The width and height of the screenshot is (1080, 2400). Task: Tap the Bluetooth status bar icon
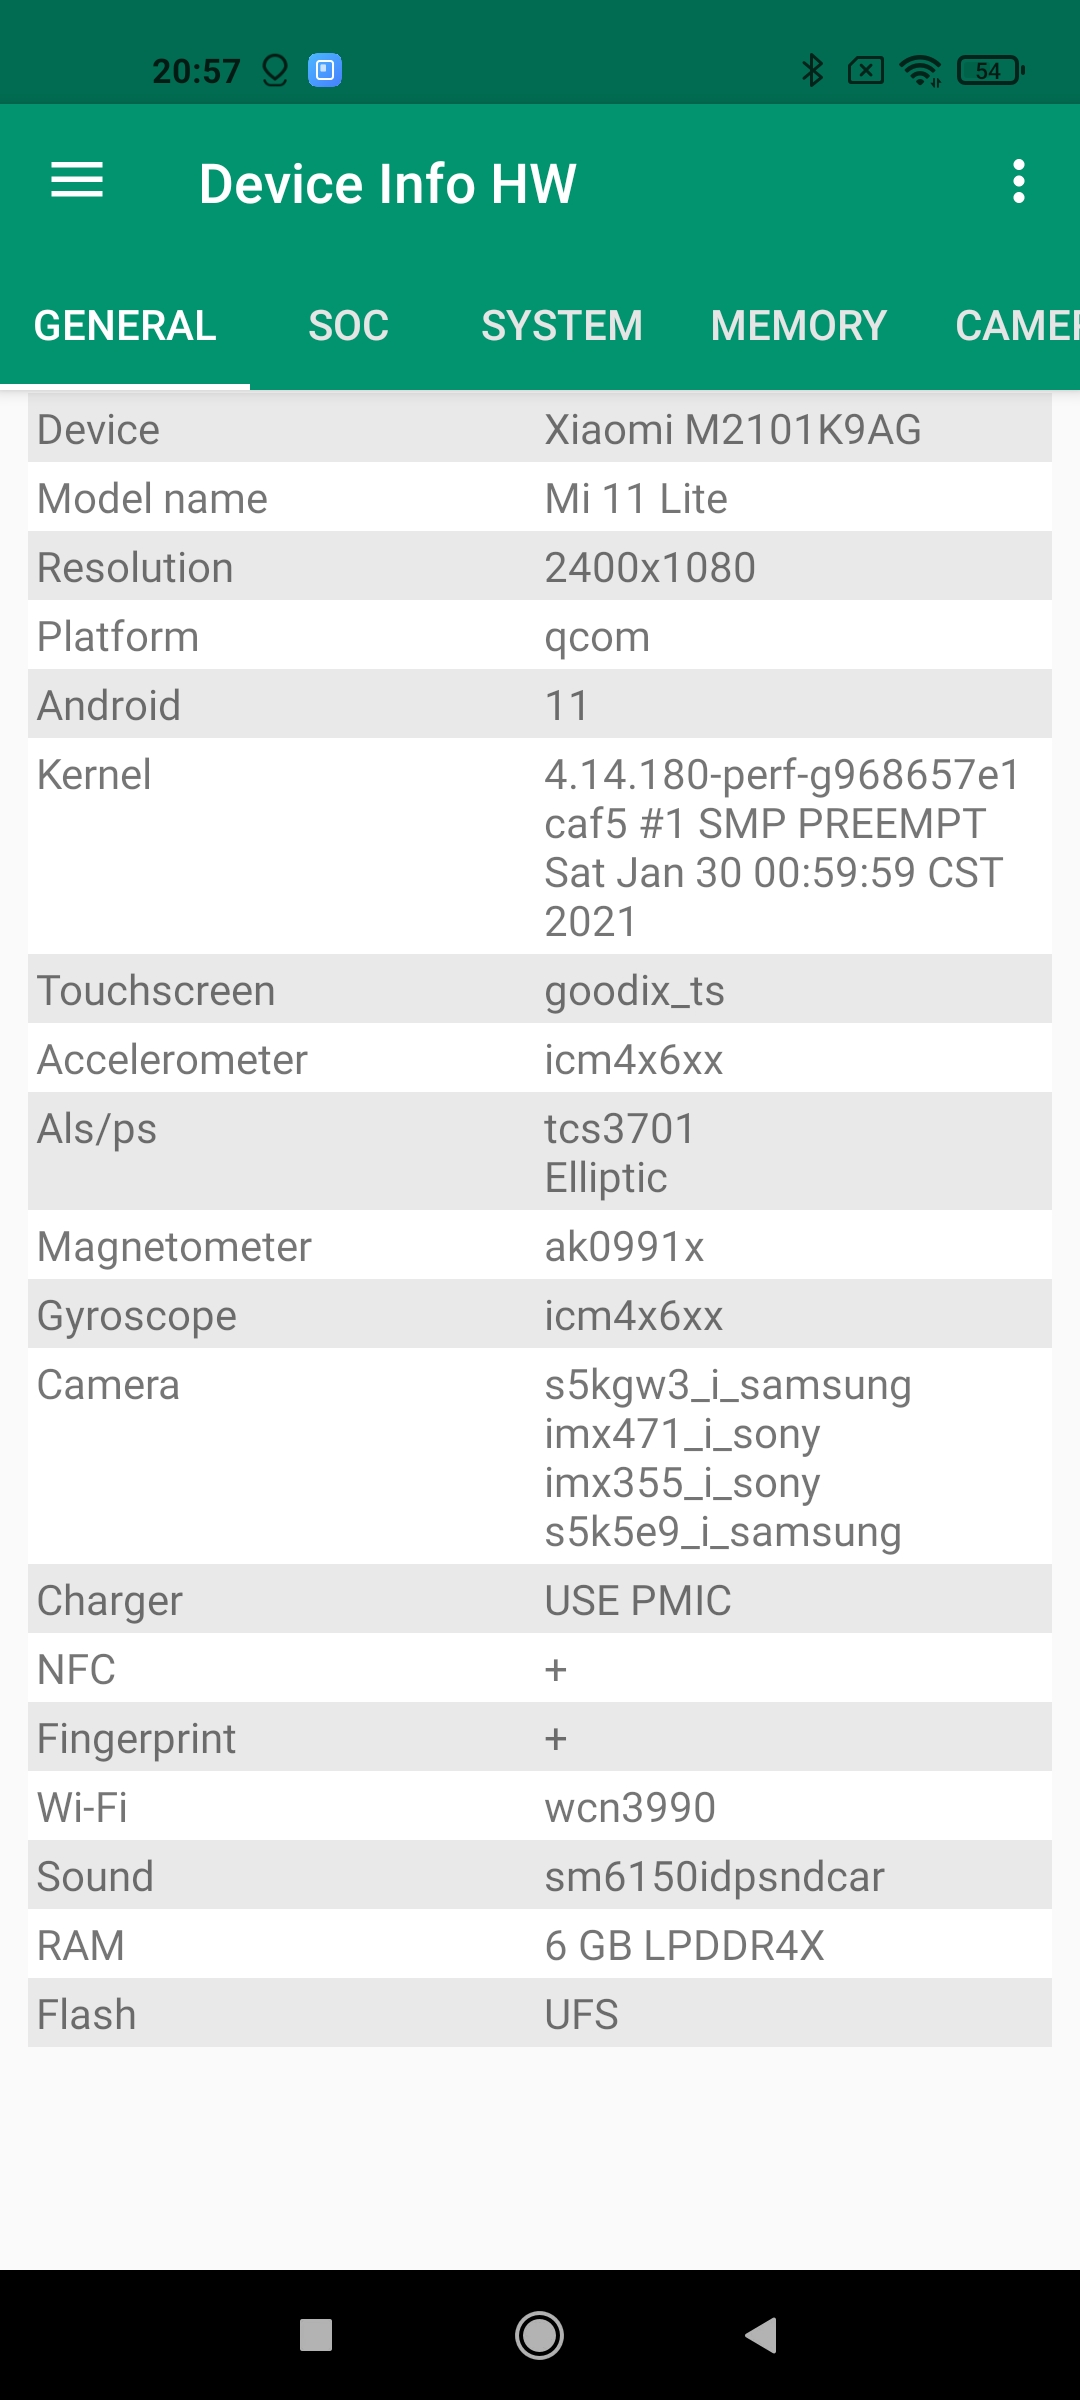pyautogui.click(x=812, y=70)
